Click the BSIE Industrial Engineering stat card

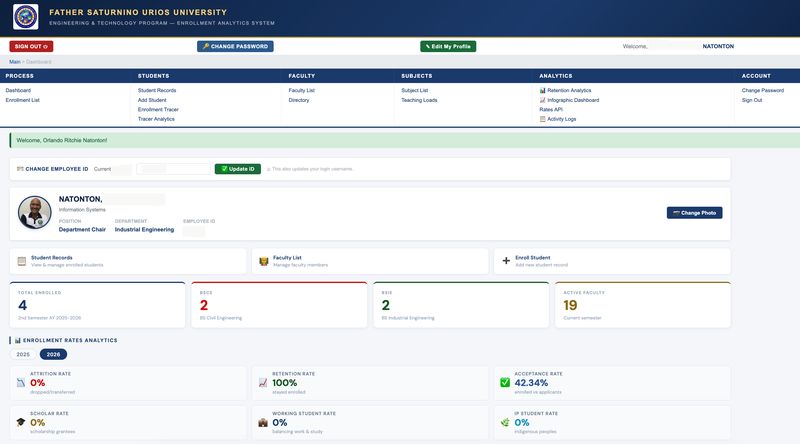tap(461, 305)
